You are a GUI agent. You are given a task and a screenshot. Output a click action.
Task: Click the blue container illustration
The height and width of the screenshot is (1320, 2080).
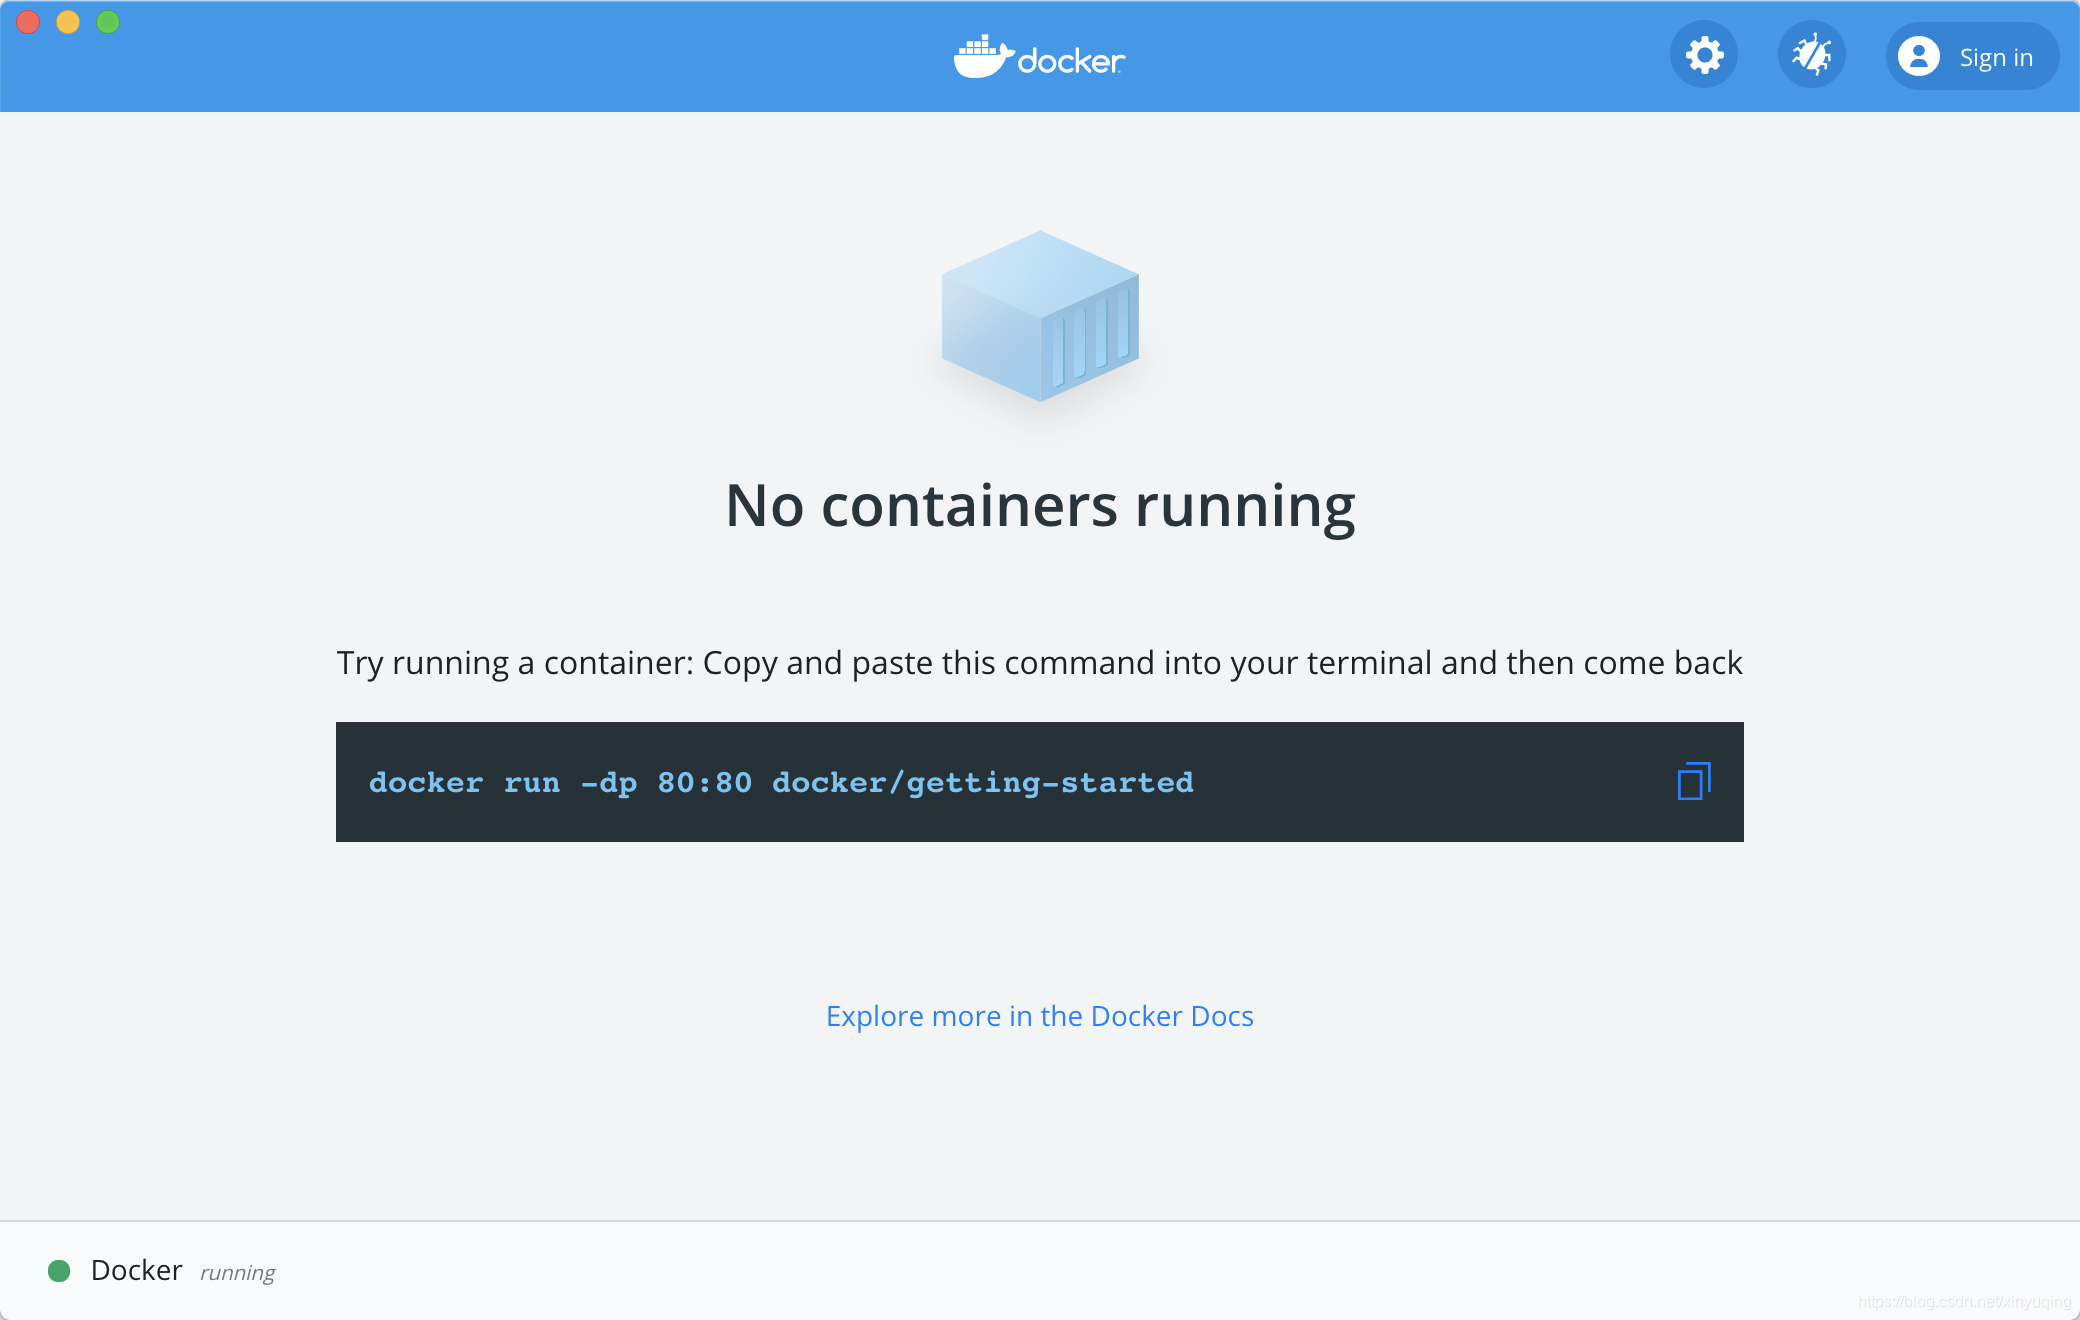coord(1040,316)
